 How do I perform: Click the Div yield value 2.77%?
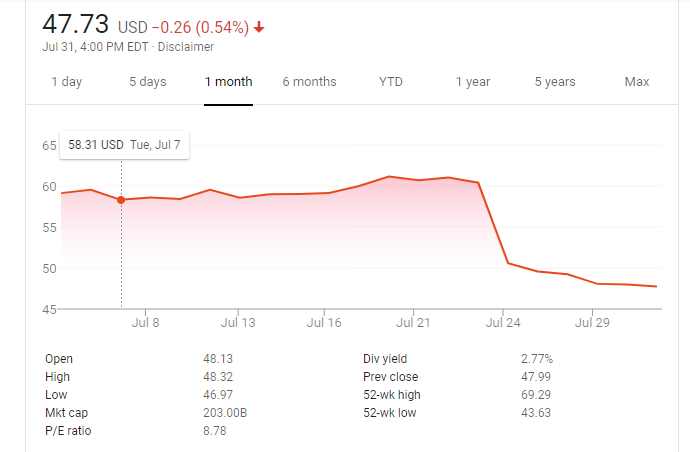click(x=535, y=359)
